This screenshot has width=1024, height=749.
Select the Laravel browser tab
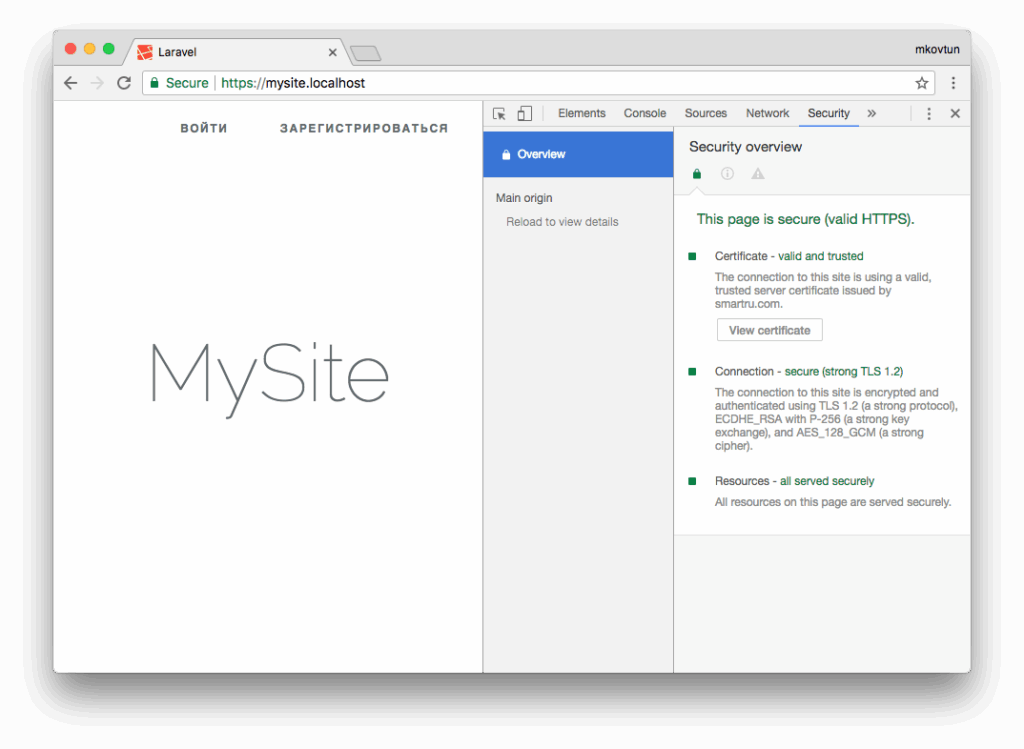[237, 52]
